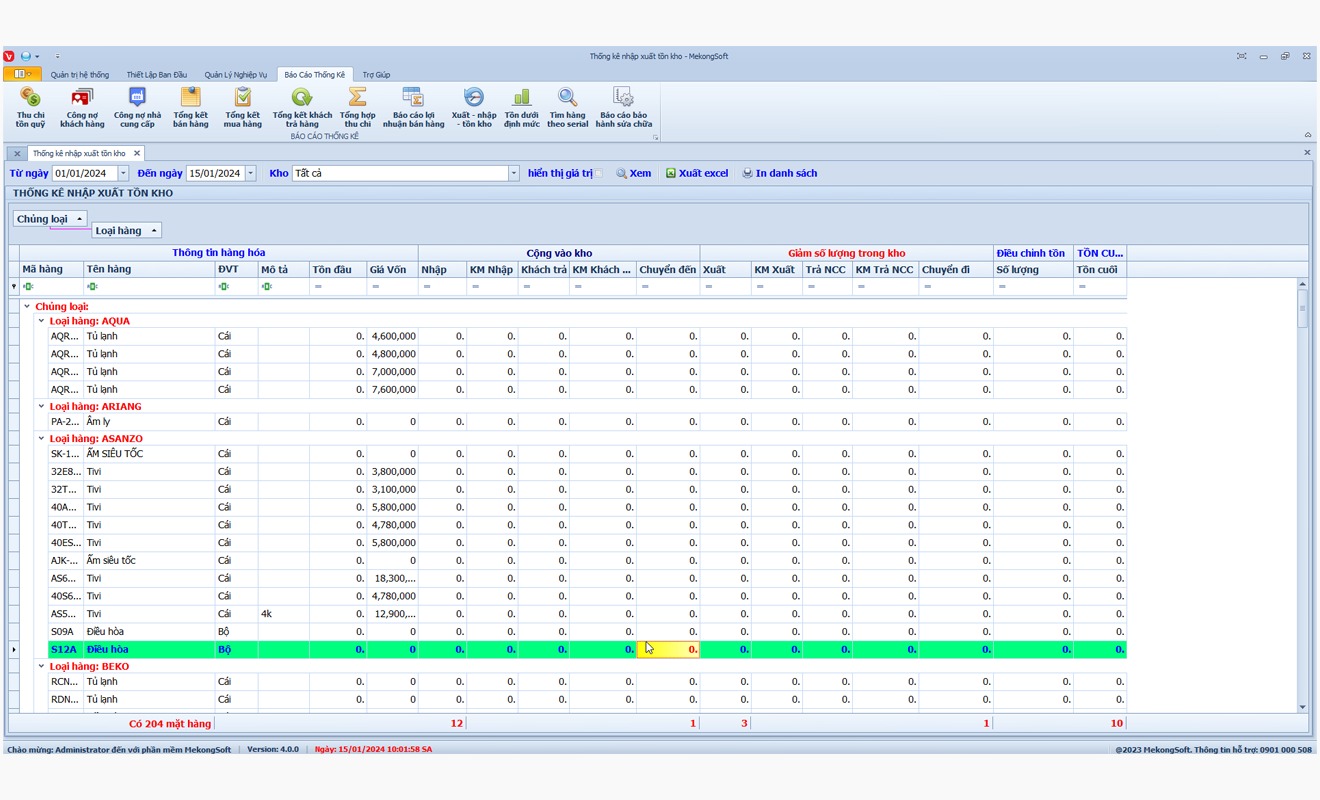1320x800 pixels.
Task: Open Tổng hợp thu chi sigma icon
Action: tap(357, 106)
